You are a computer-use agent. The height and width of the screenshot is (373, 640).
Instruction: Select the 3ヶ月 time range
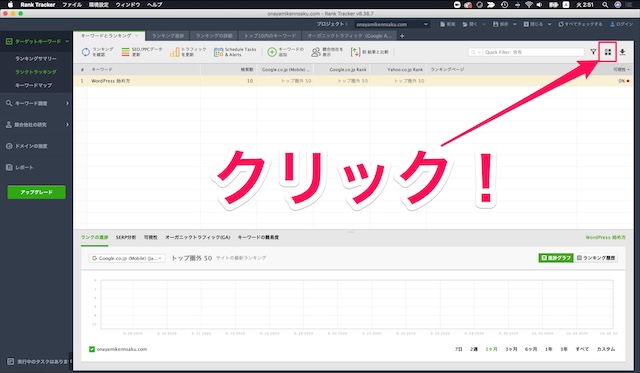511,349
